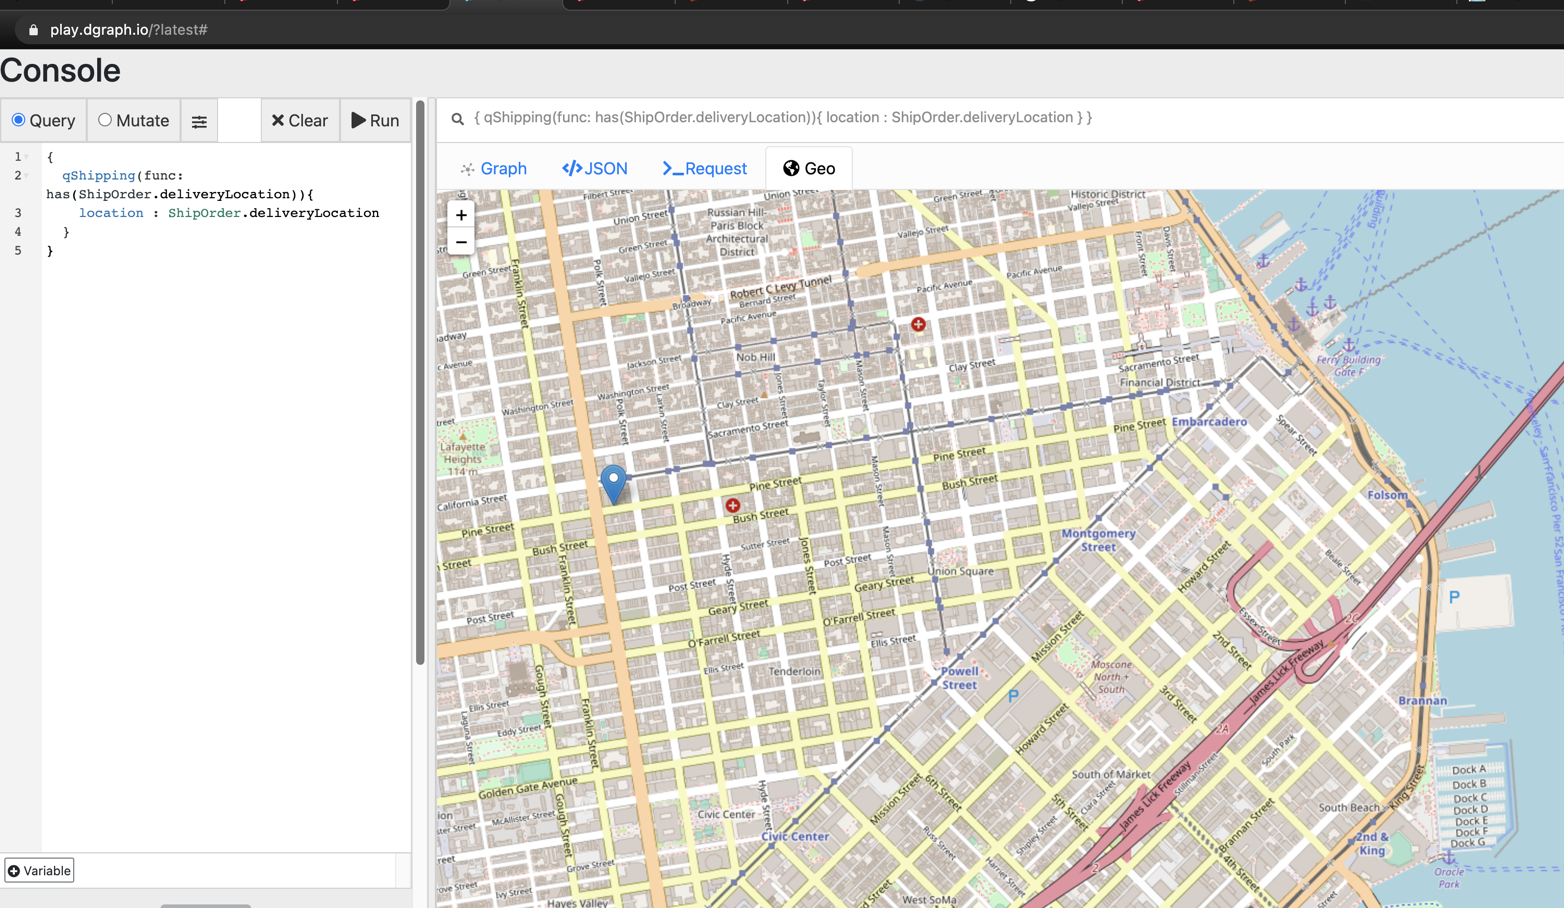This screenshot has width=1564, height=908.
Task: Click the qShipping text in editor
Action: pos(98,176)
